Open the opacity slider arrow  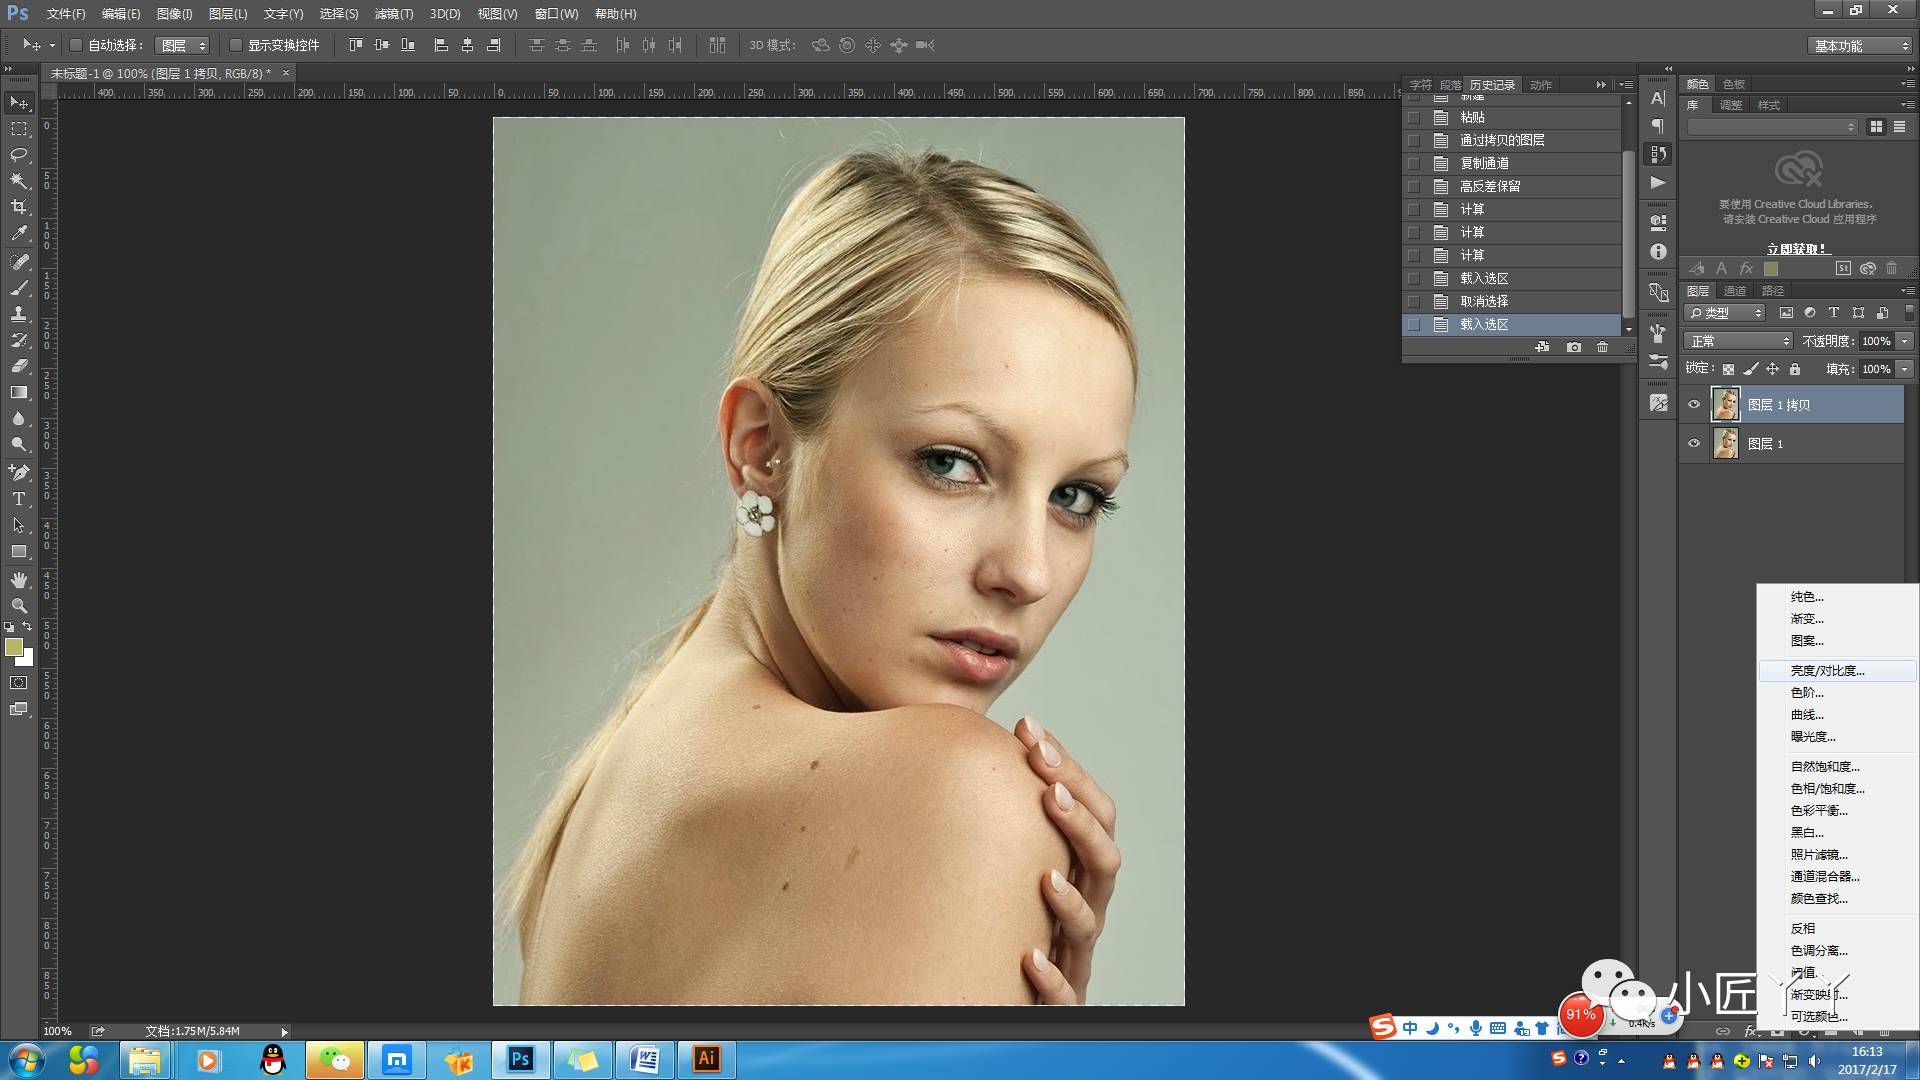pyautogui.click(x=1905, y=341)
